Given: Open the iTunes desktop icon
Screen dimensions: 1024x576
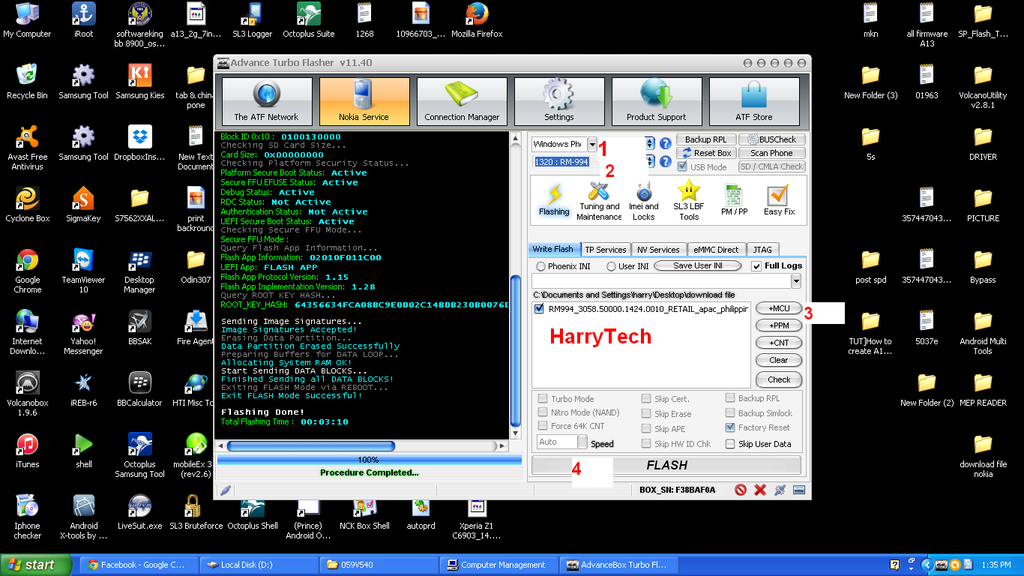Looking at the screenshot, I should click(x=27, y=451).
